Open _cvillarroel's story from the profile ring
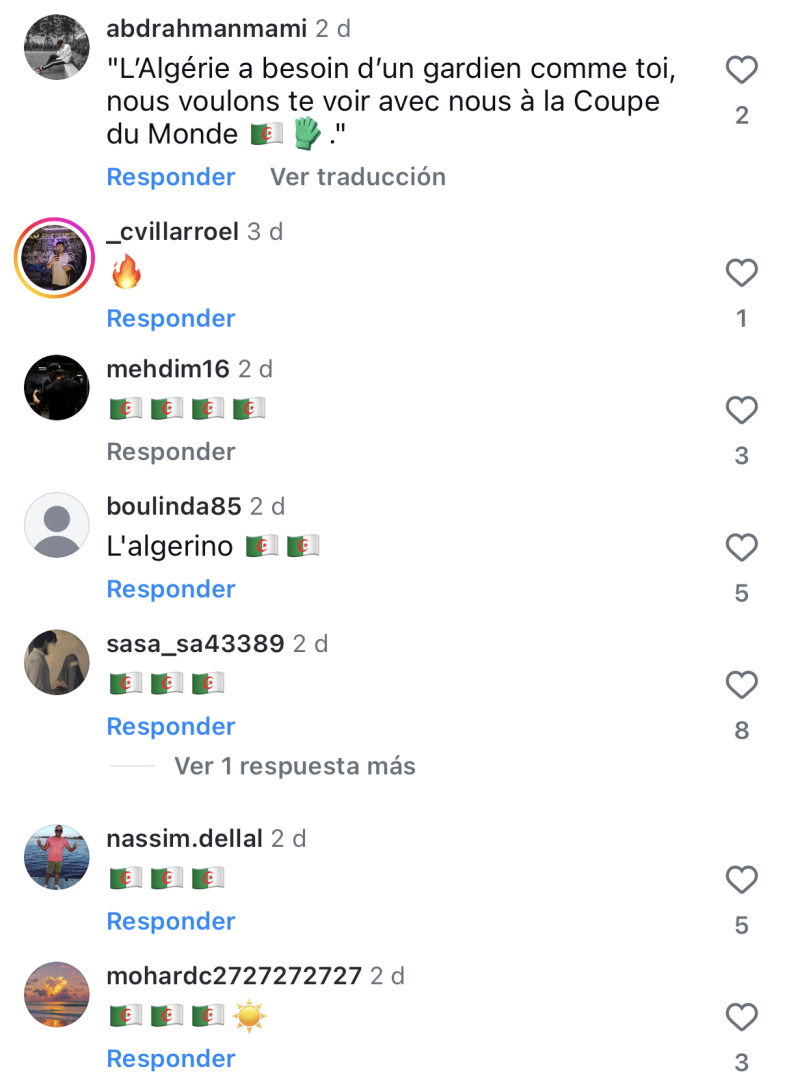The image size is (800, 1082). (55, 258)
